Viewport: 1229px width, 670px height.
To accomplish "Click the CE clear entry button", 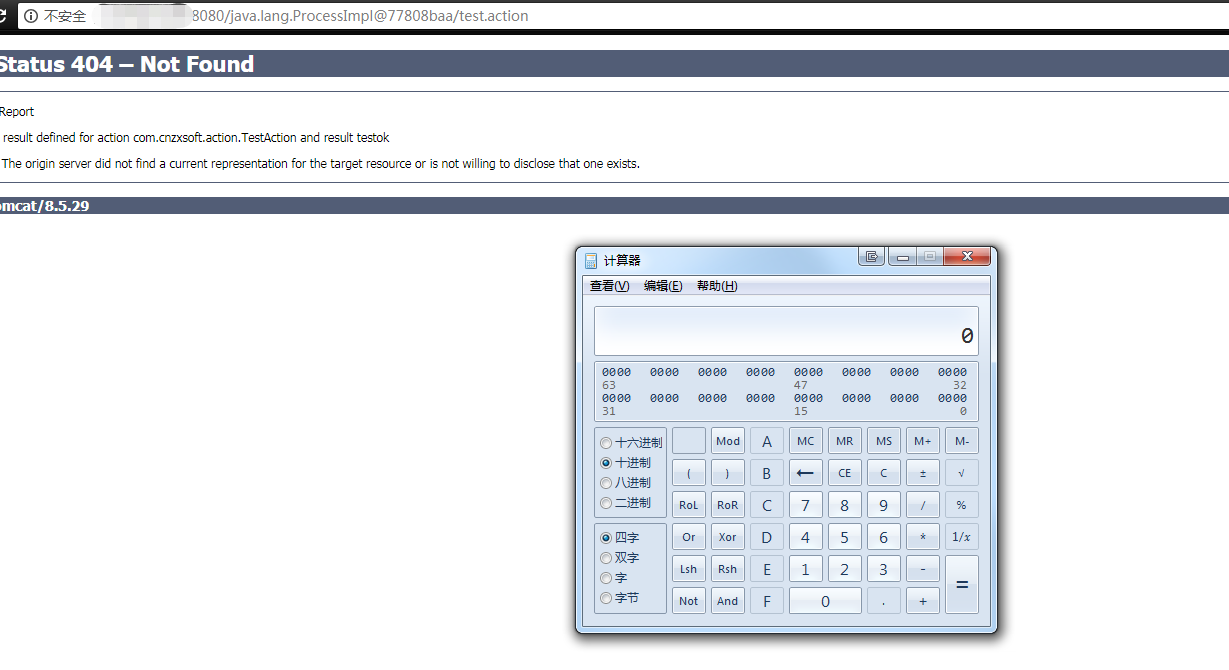I will click(845, 473).
